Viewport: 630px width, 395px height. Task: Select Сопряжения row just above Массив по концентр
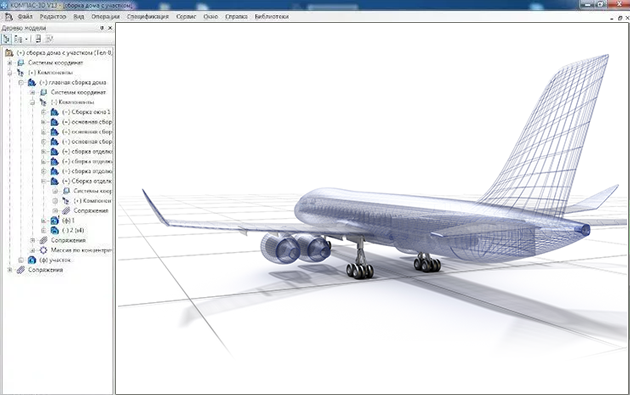pos(68,240)
